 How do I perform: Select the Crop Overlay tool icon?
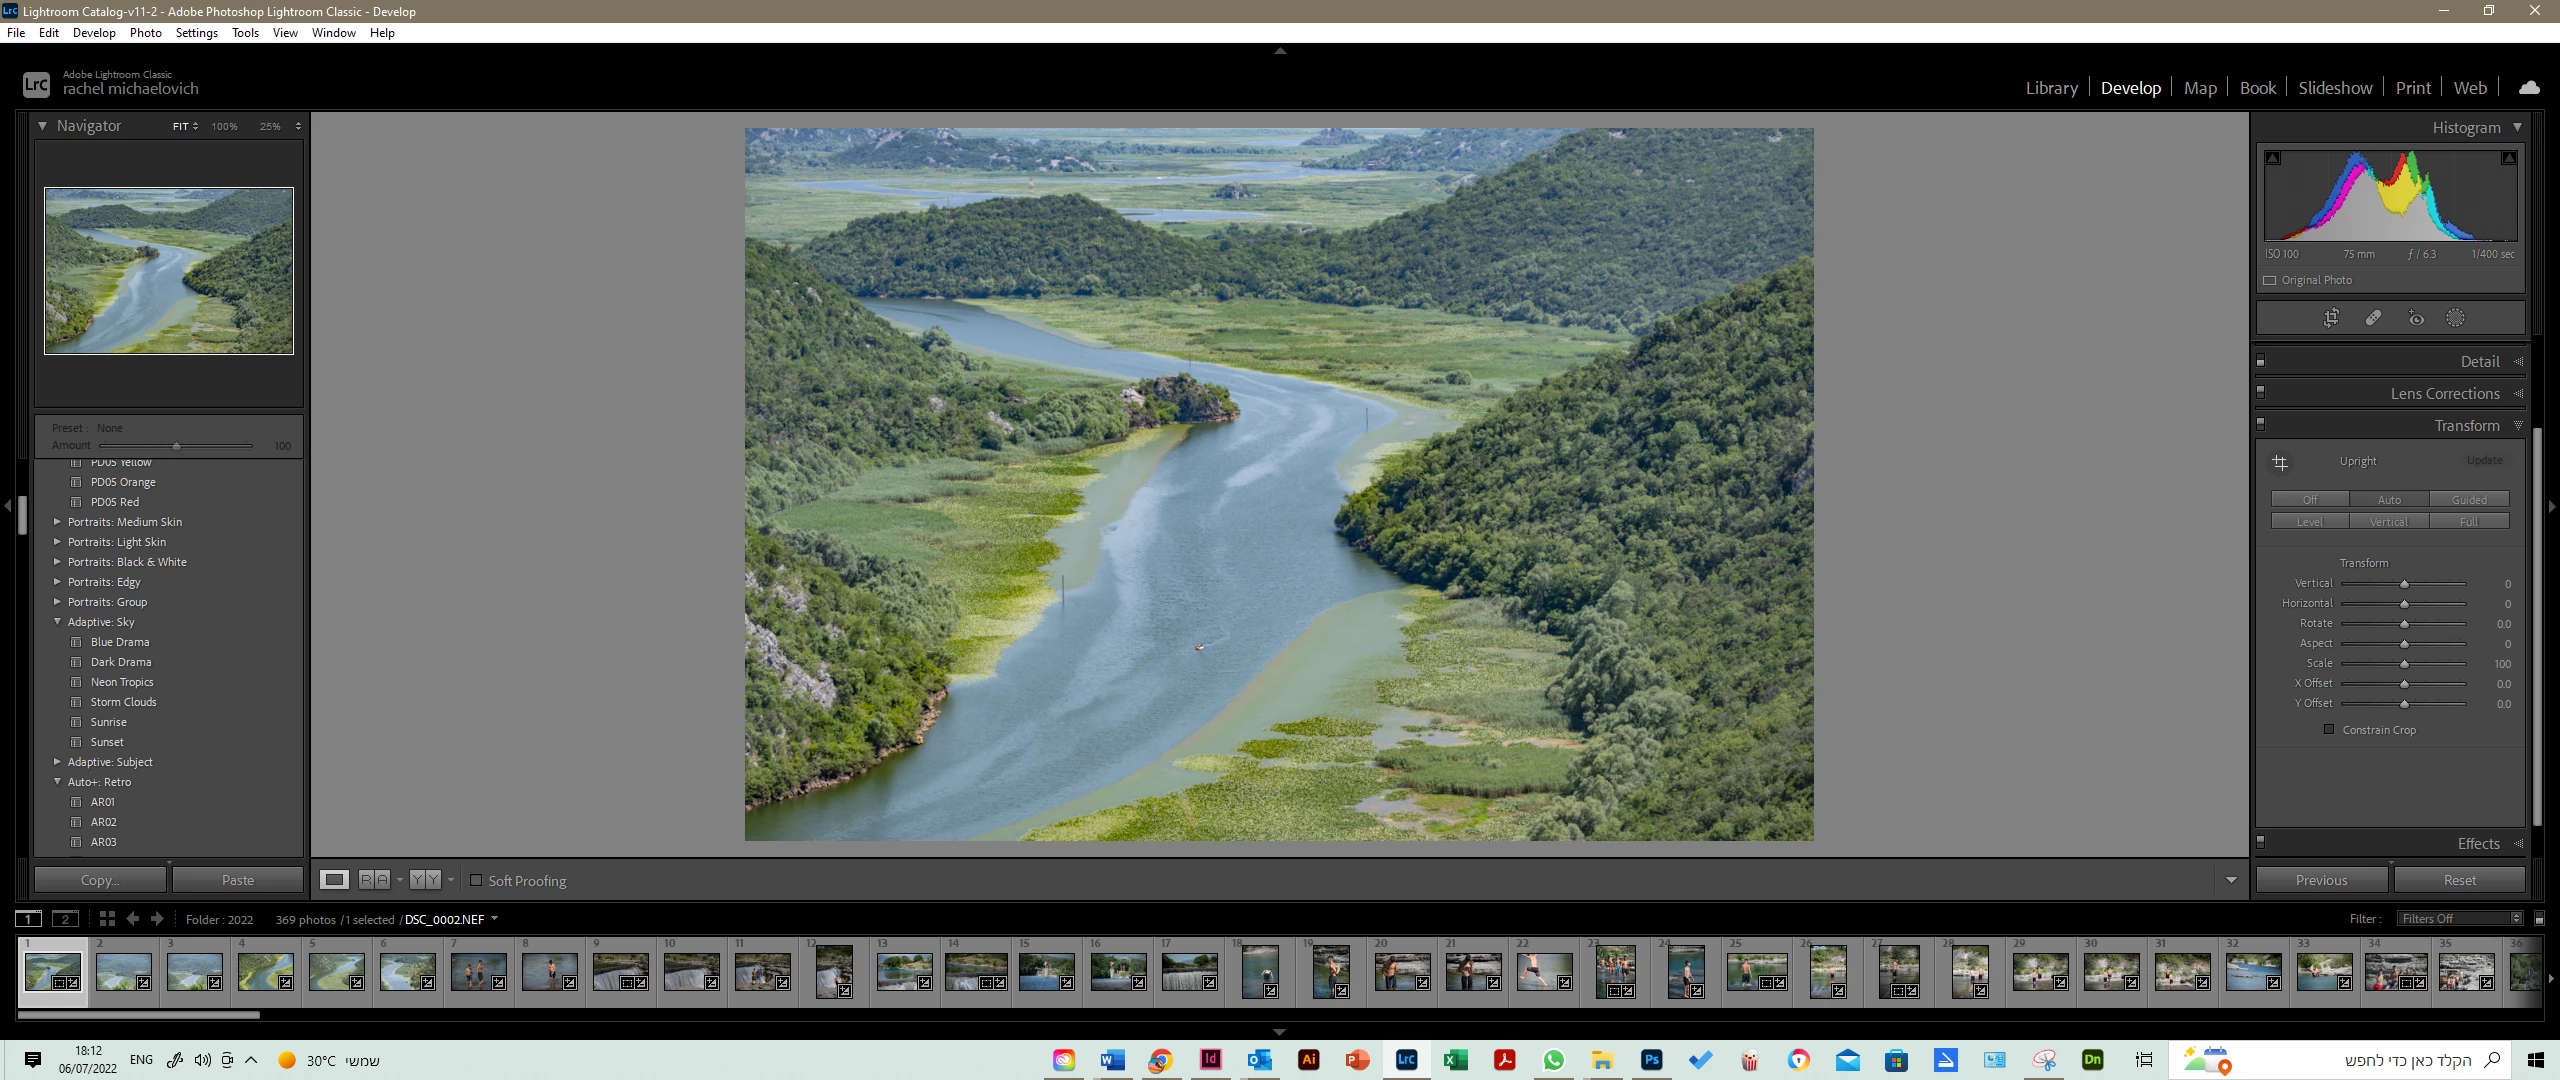click(x=2331, y=318)
